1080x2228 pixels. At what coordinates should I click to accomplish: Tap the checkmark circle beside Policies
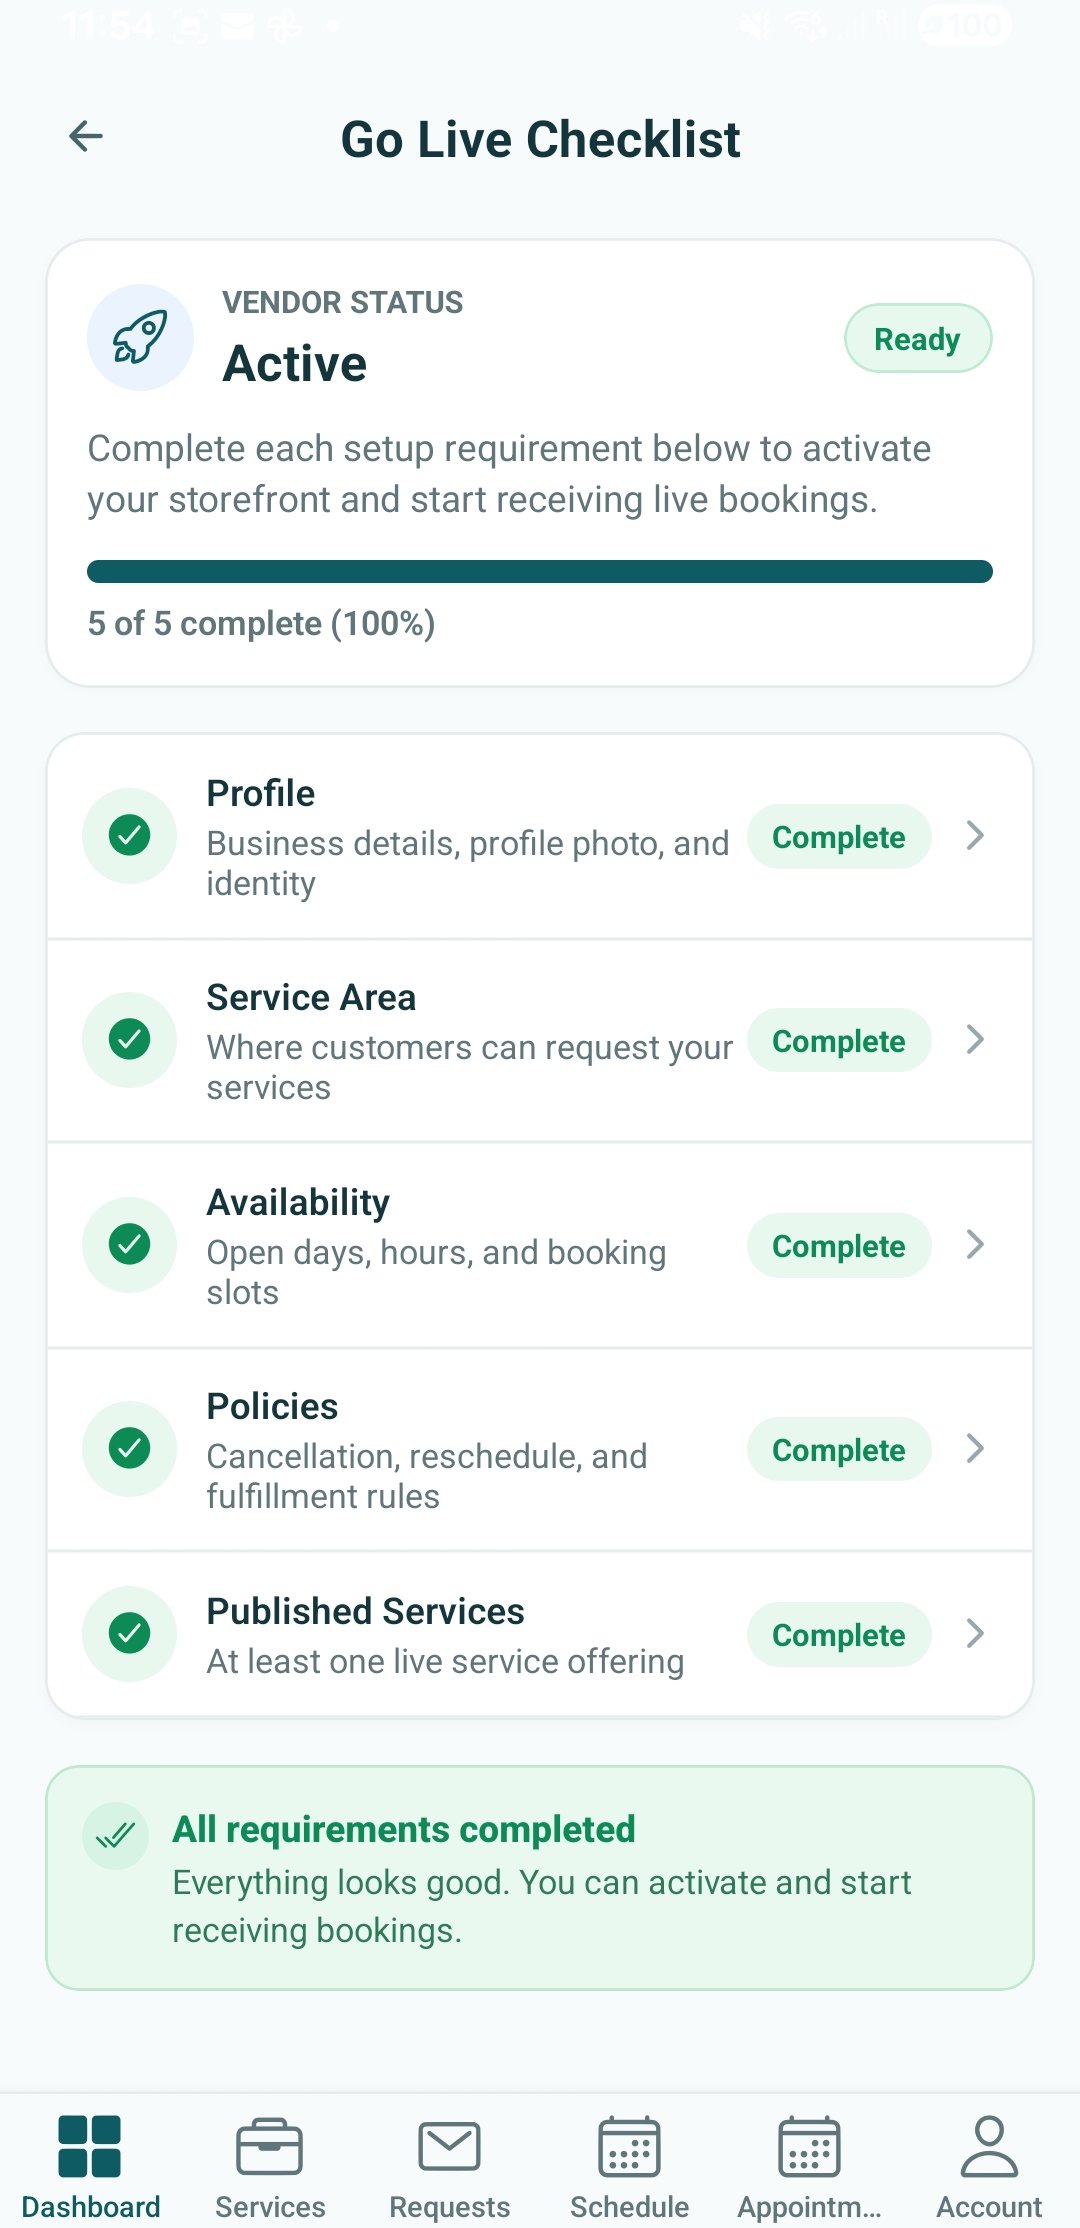point(129,1449)
